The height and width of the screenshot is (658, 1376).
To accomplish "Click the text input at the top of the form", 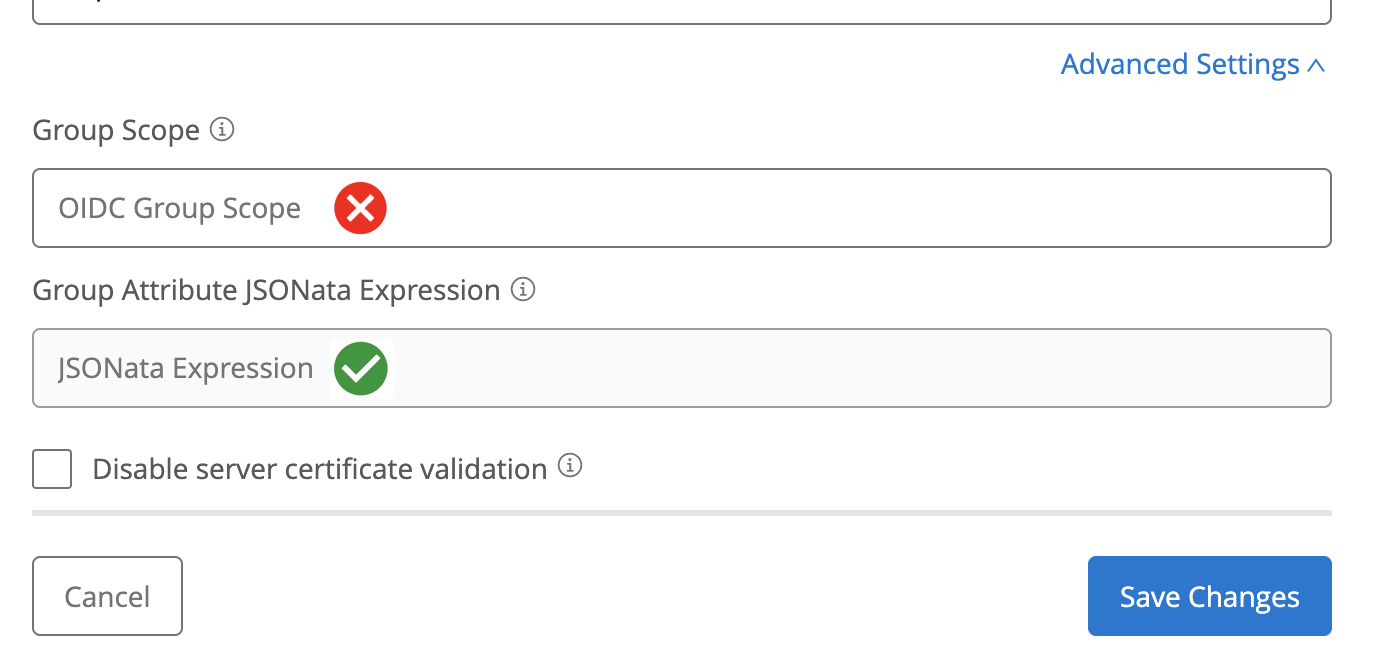I will coord(680,8).
